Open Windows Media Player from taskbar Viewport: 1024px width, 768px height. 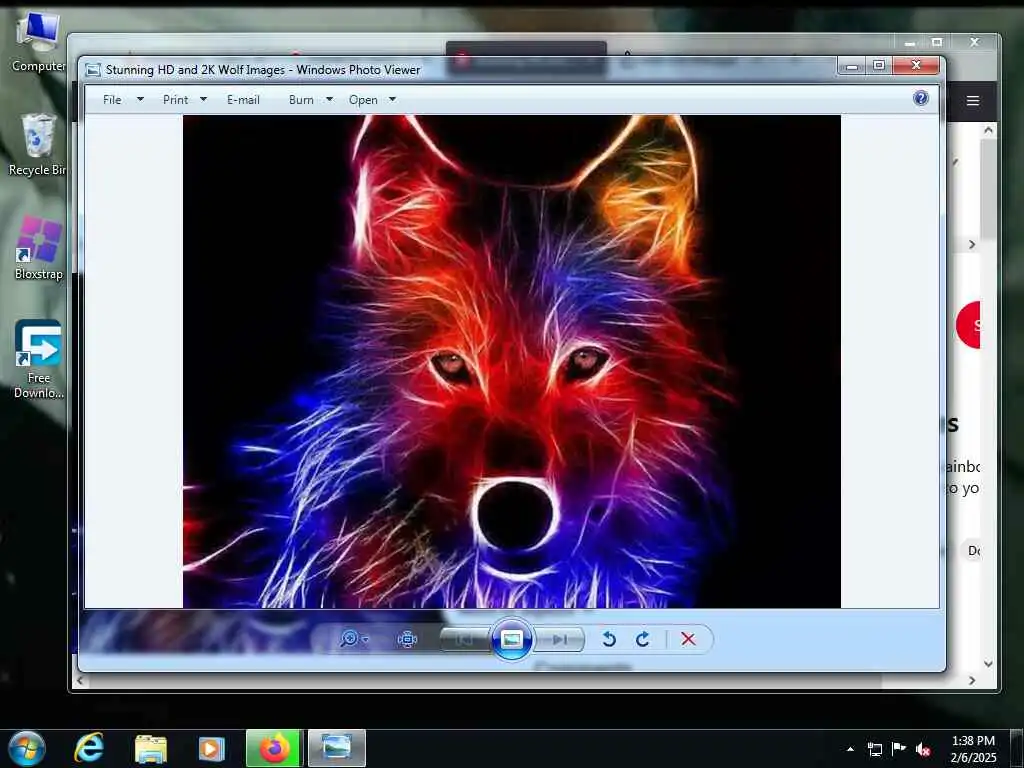211,748
